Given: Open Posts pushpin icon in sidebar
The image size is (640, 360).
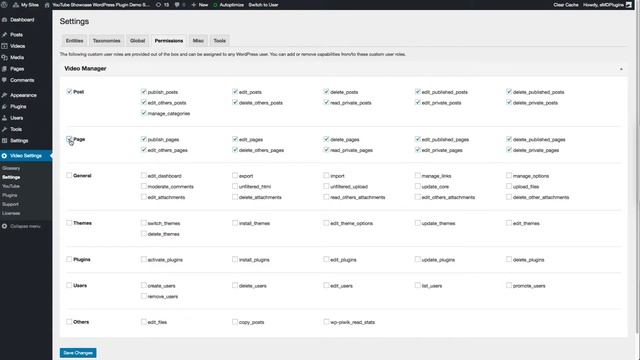Looking at the screenshot, I should click(4, 35).
